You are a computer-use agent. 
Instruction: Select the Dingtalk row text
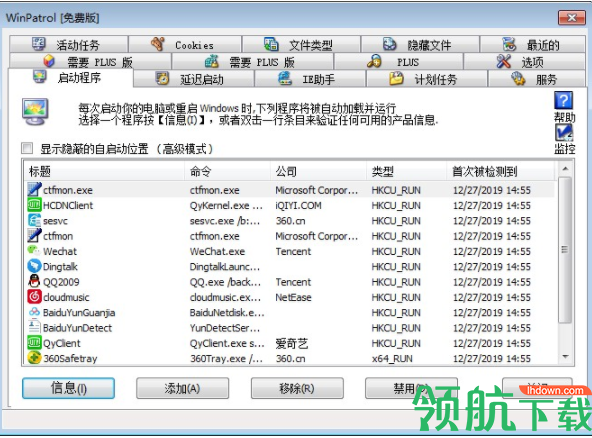click(x=60, y=267)
